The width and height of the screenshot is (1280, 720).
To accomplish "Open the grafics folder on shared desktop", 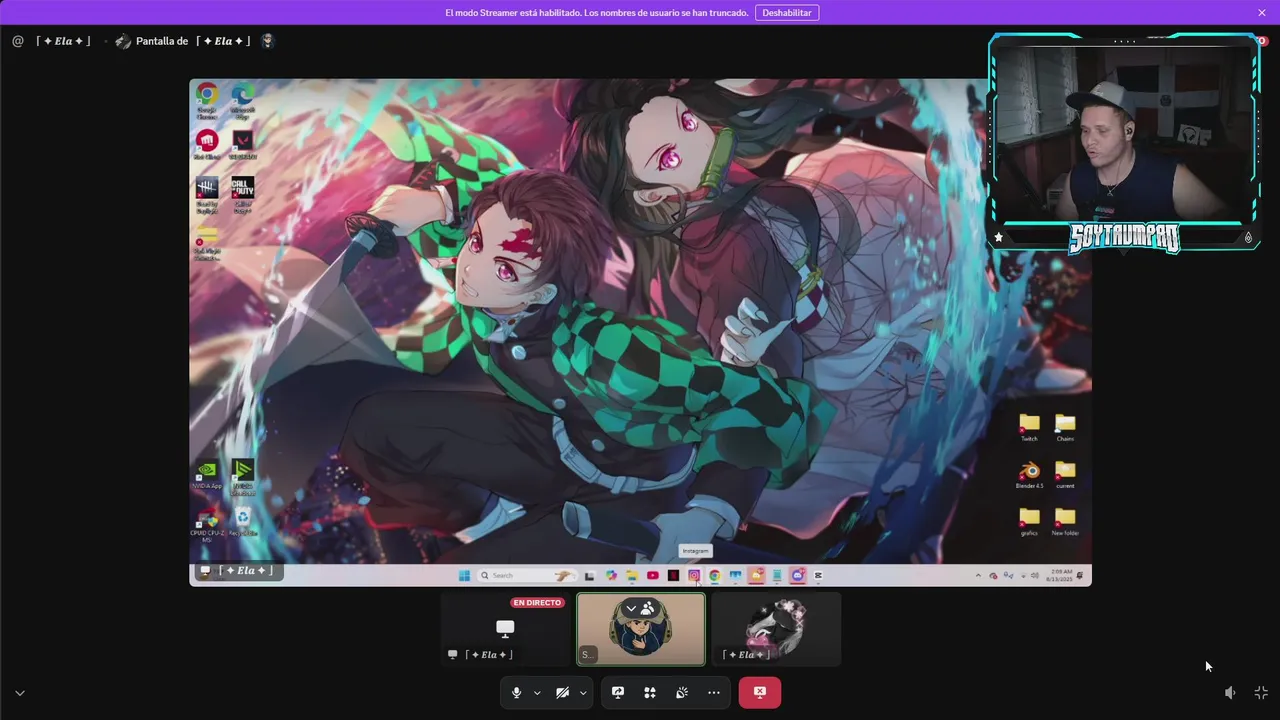I will (1029, 521).
